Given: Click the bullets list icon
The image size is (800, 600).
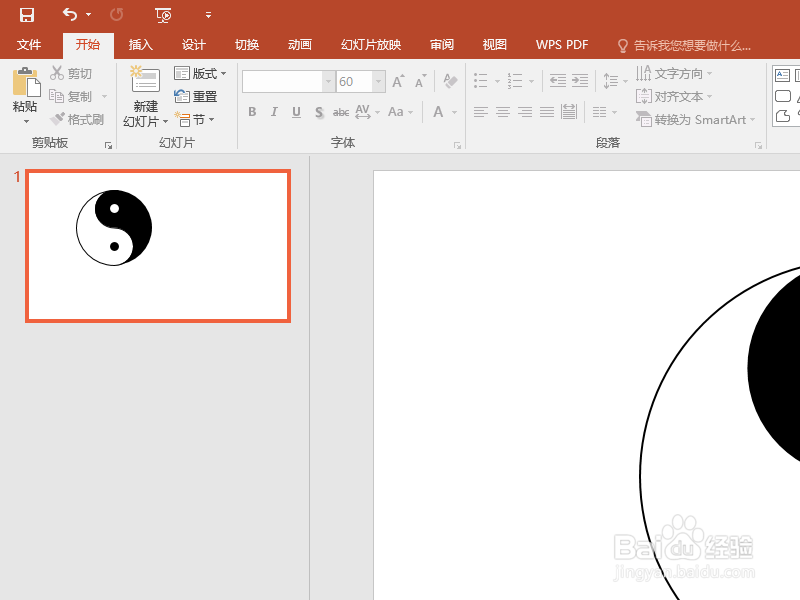Looking at the screenshot, I should pyautogui.click(x=480, y=81).
